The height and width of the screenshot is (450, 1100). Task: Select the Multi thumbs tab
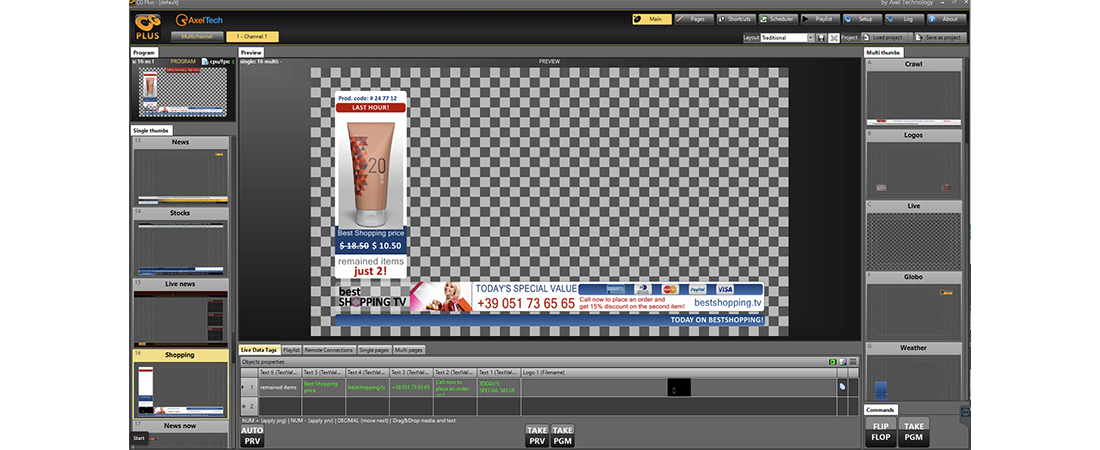click(884, 53)
